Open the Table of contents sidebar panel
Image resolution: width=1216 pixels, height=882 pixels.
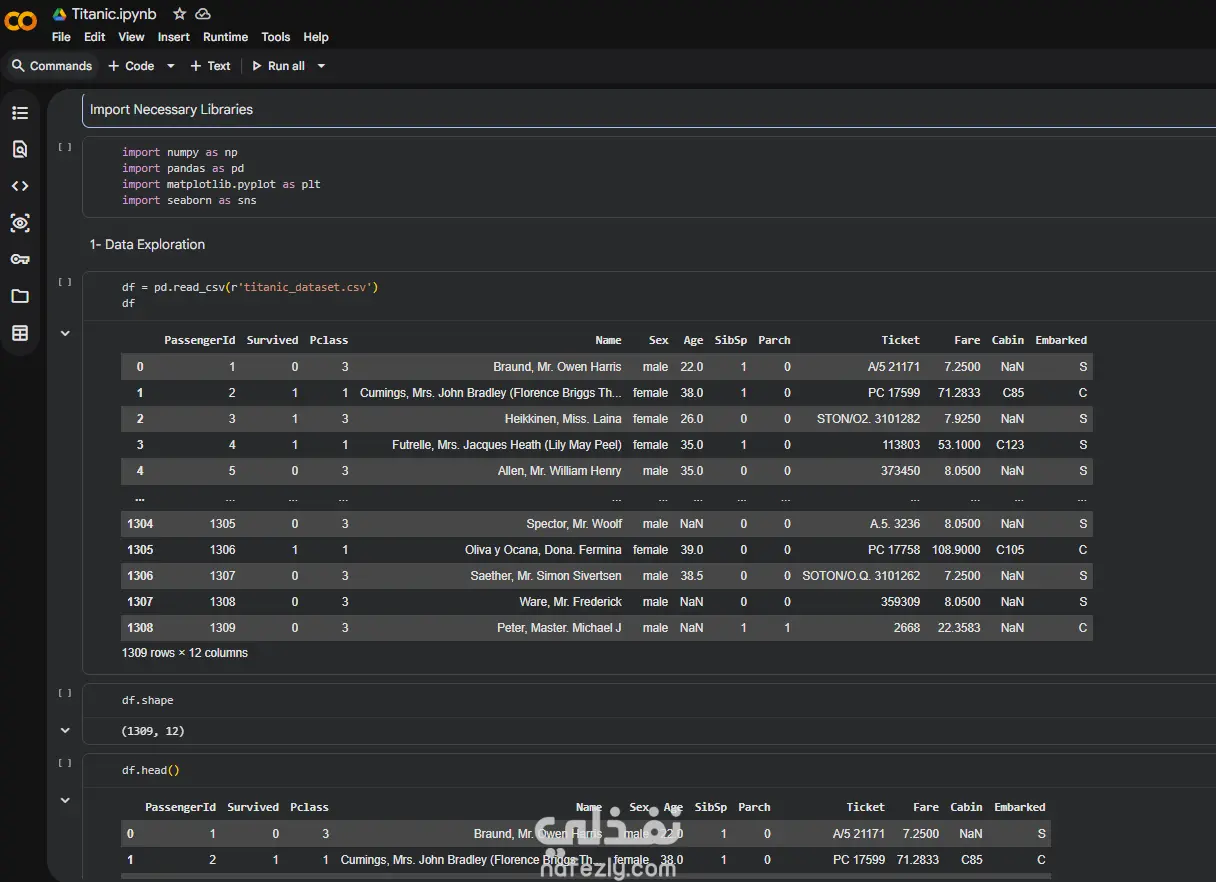pos(20,113)
